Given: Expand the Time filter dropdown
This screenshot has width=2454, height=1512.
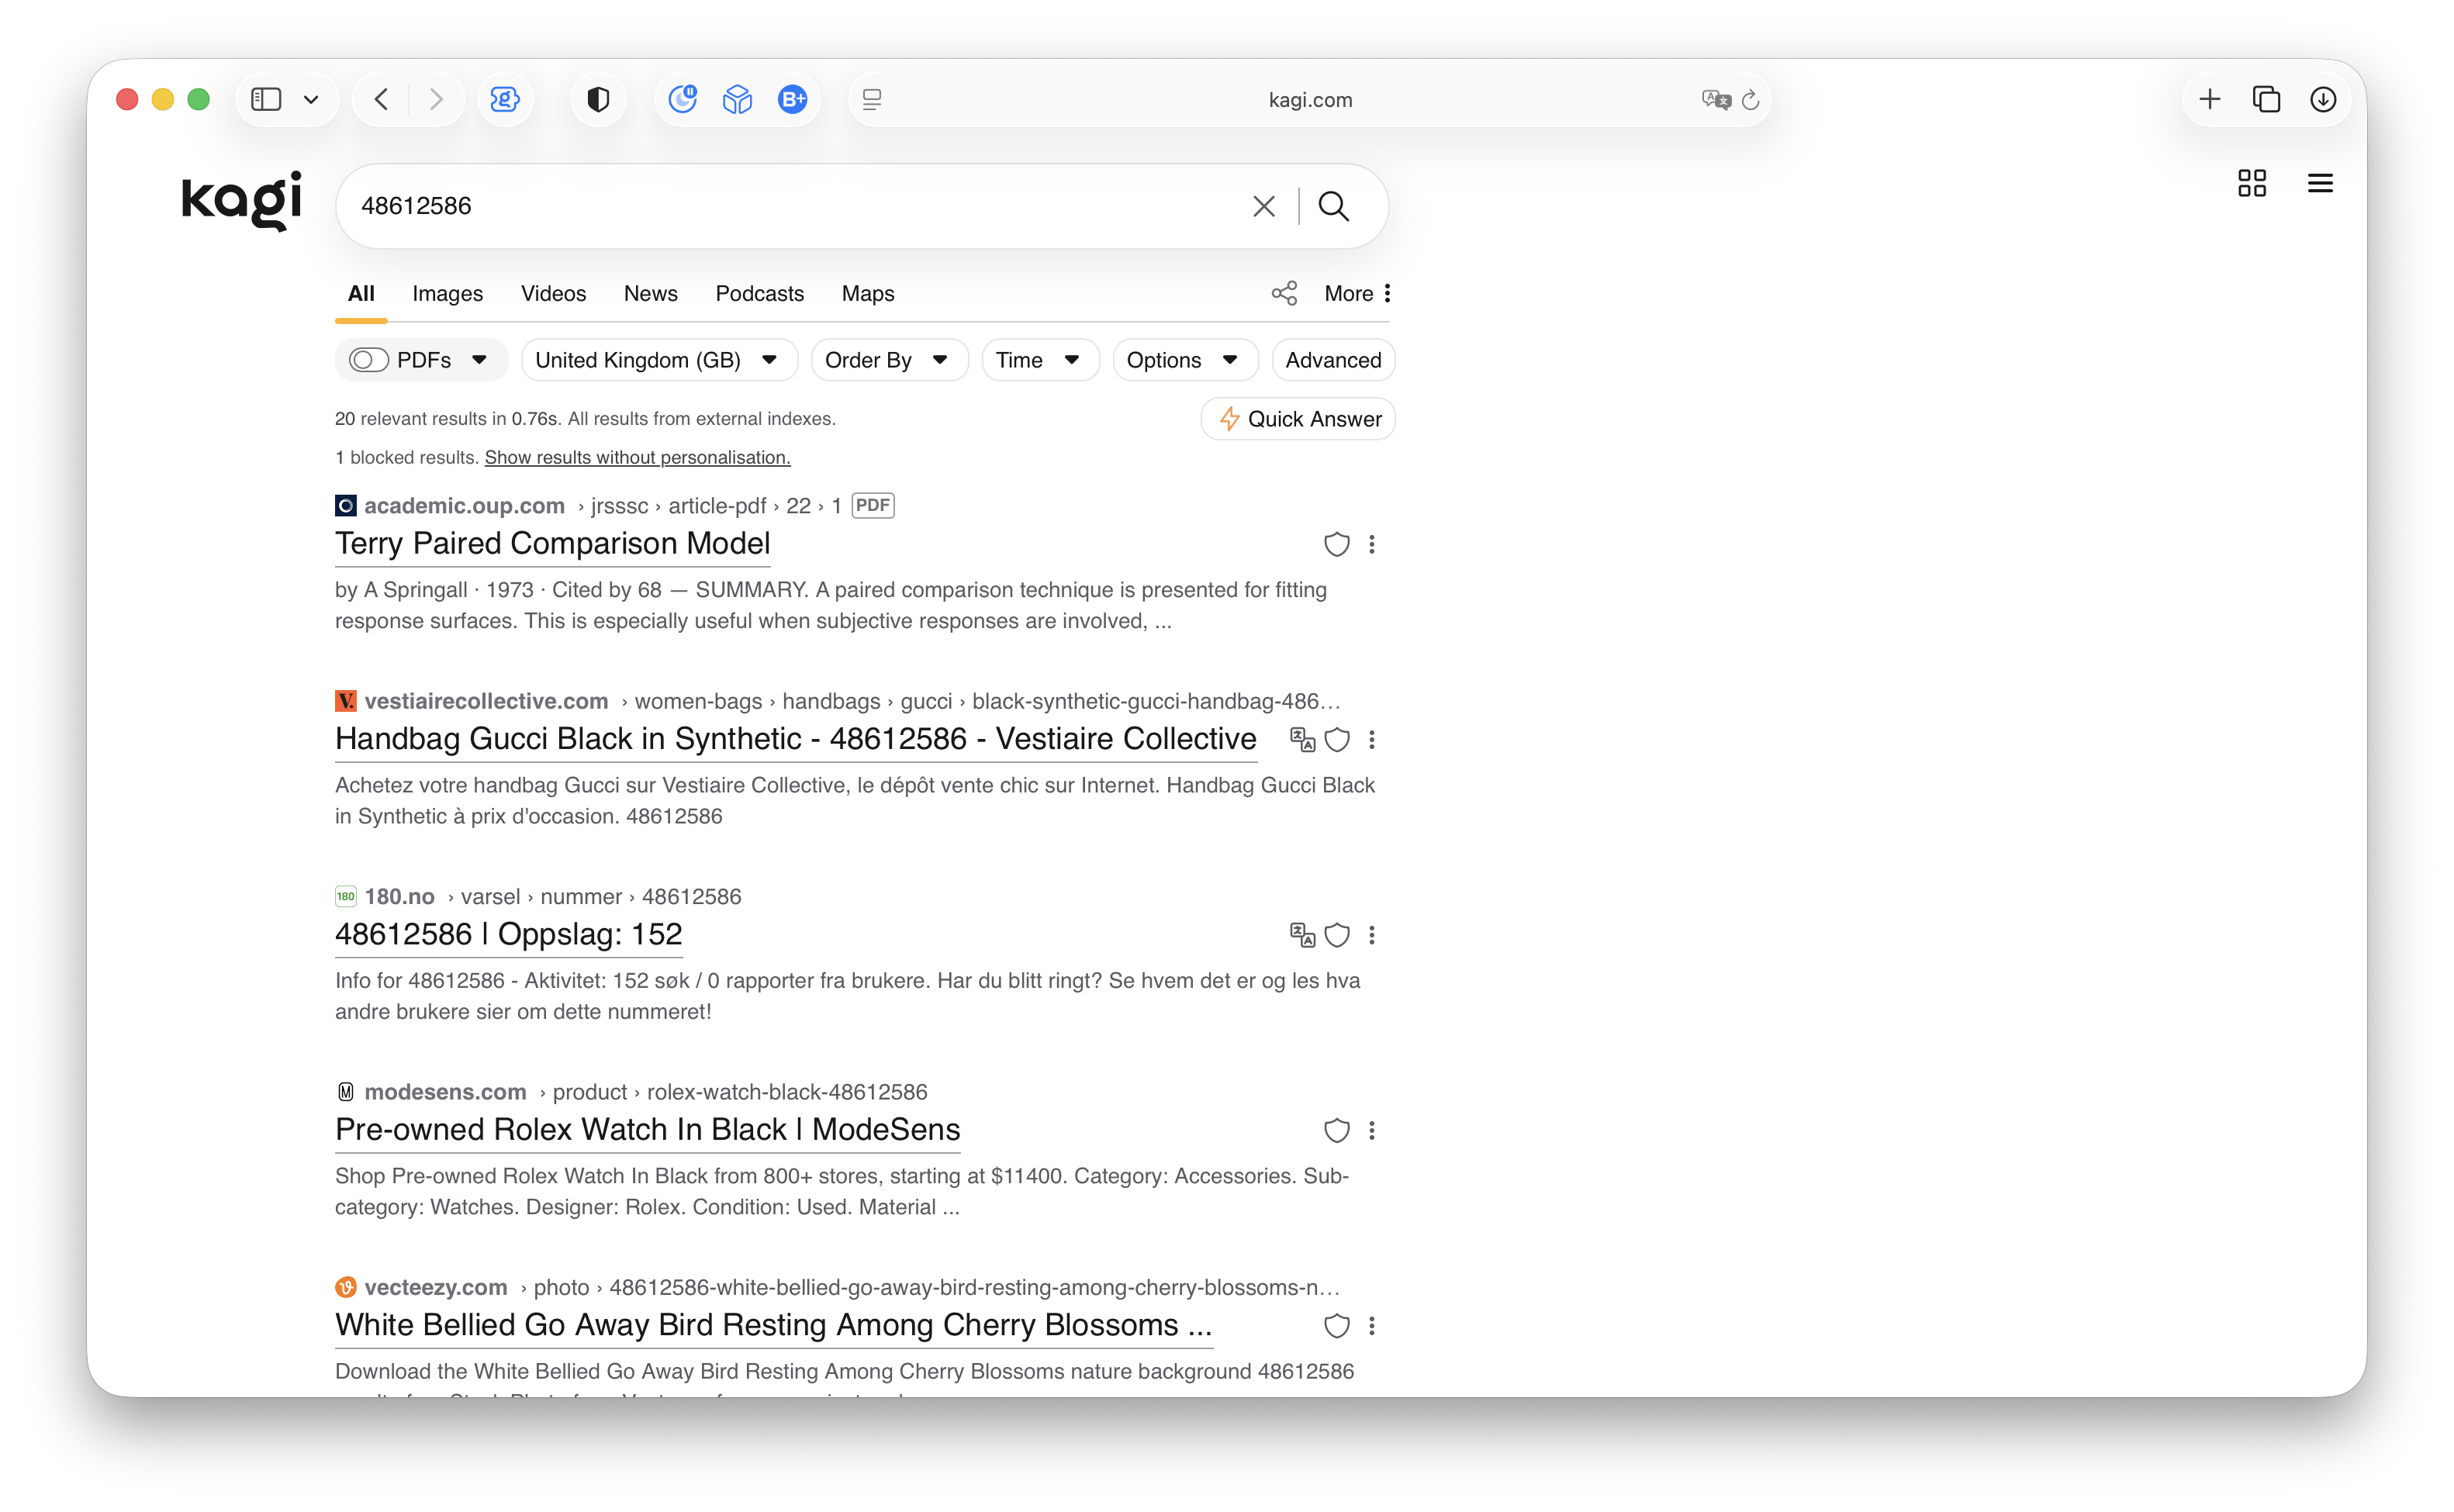Looking at the screenshot, I should (1039, 360).
